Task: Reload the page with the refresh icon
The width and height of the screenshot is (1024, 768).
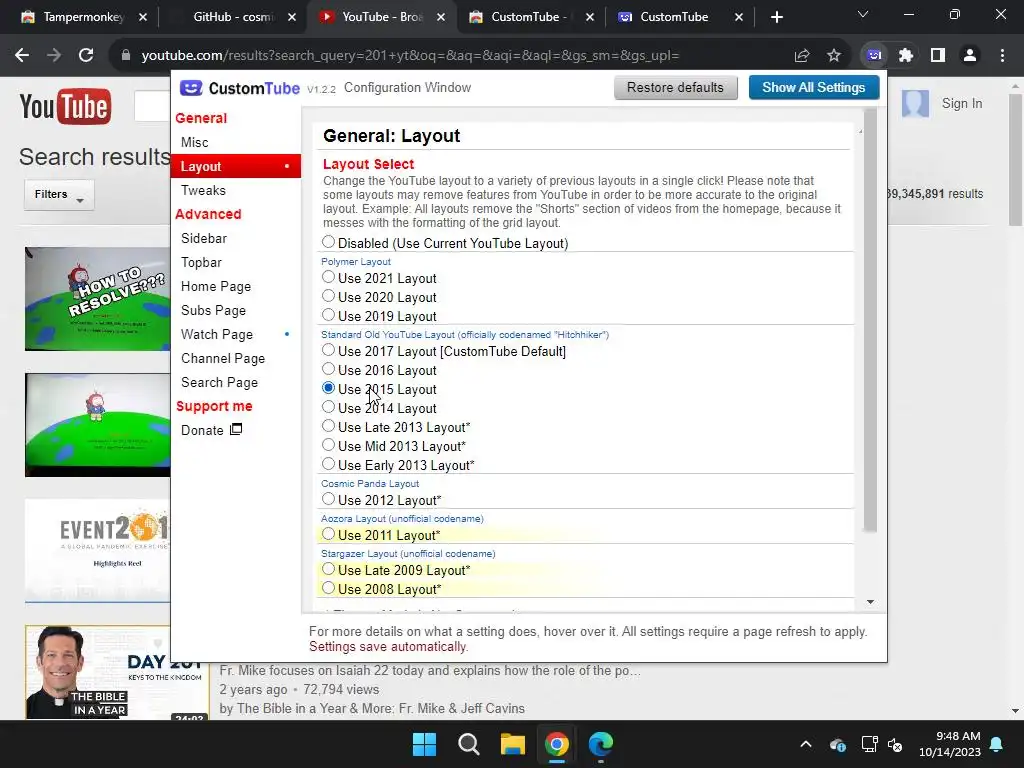Action: point(86,56)
